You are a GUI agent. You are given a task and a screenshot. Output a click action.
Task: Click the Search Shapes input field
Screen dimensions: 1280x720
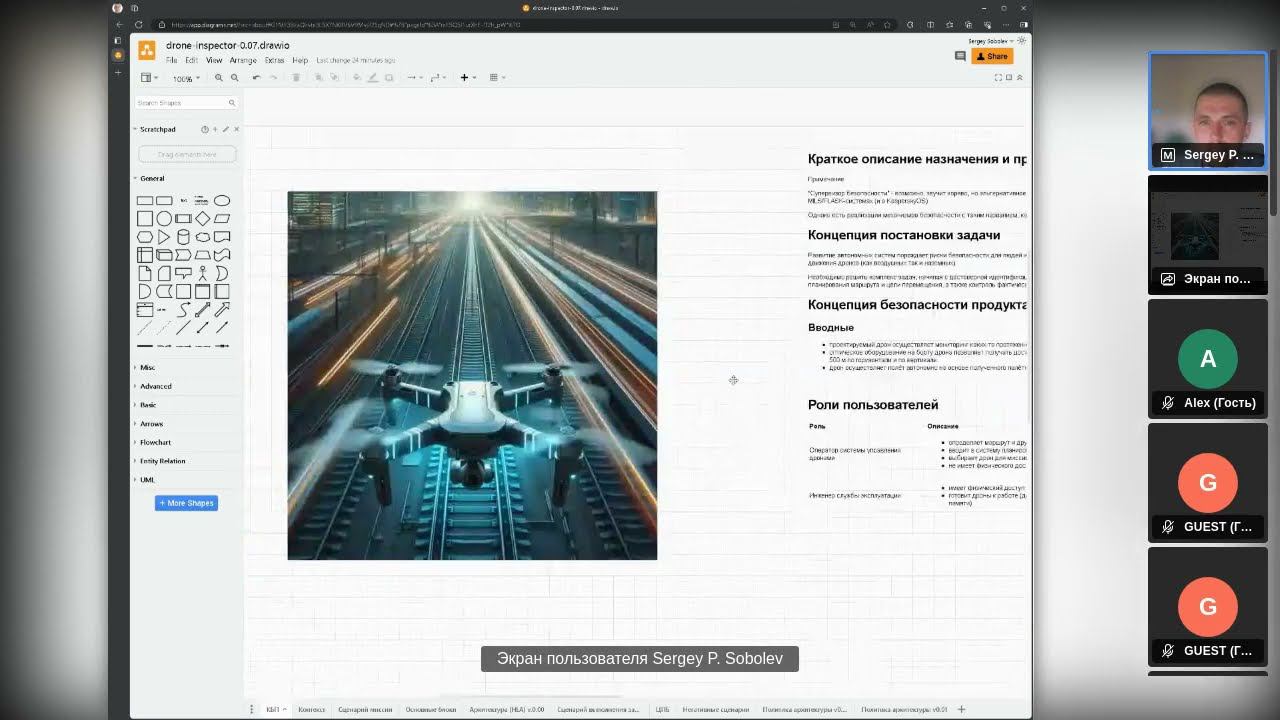pyautogui.click(x=186, y=103)
